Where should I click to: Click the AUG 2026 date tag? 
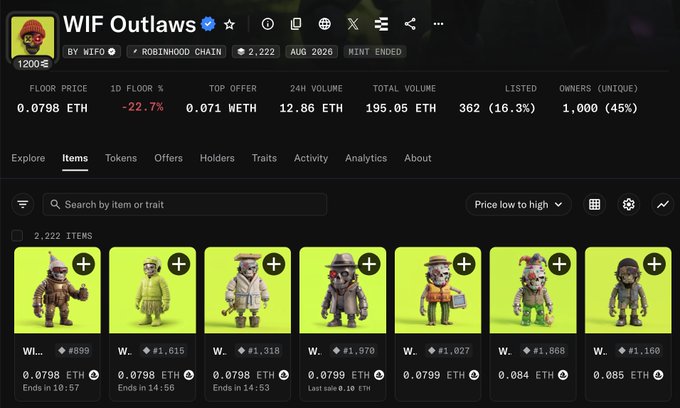click(x=311, y=52)
